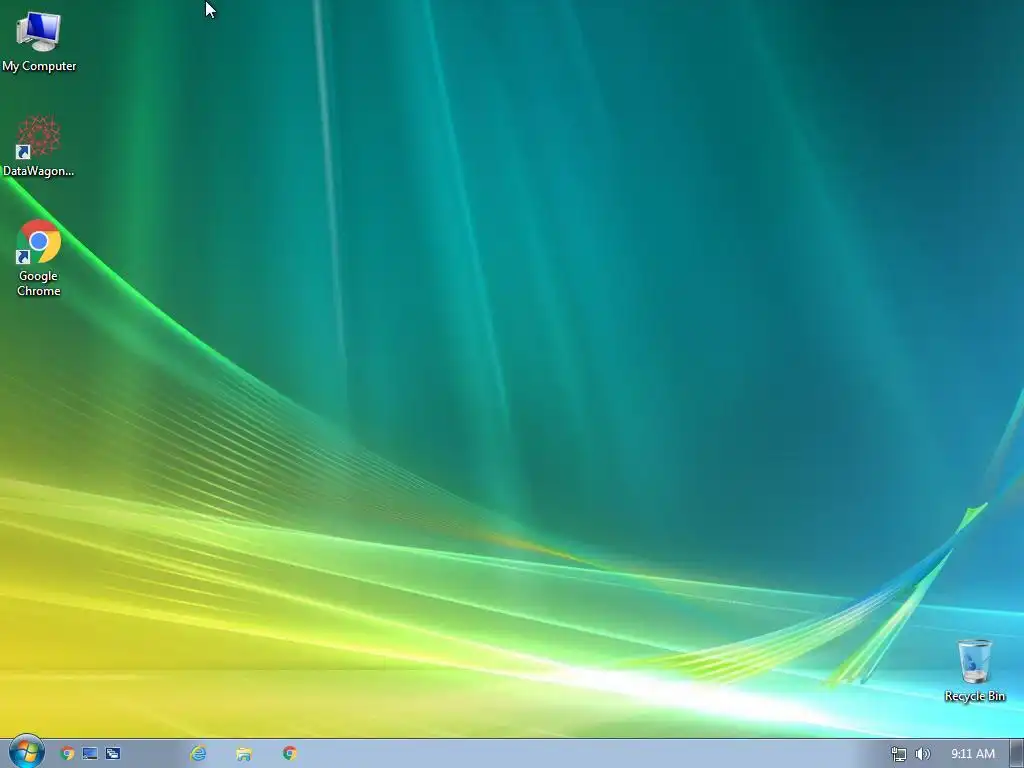Select the Google Chrome desktop shortcut
The height and width of the screenshot is (768, 1024).
click(39, 259)
